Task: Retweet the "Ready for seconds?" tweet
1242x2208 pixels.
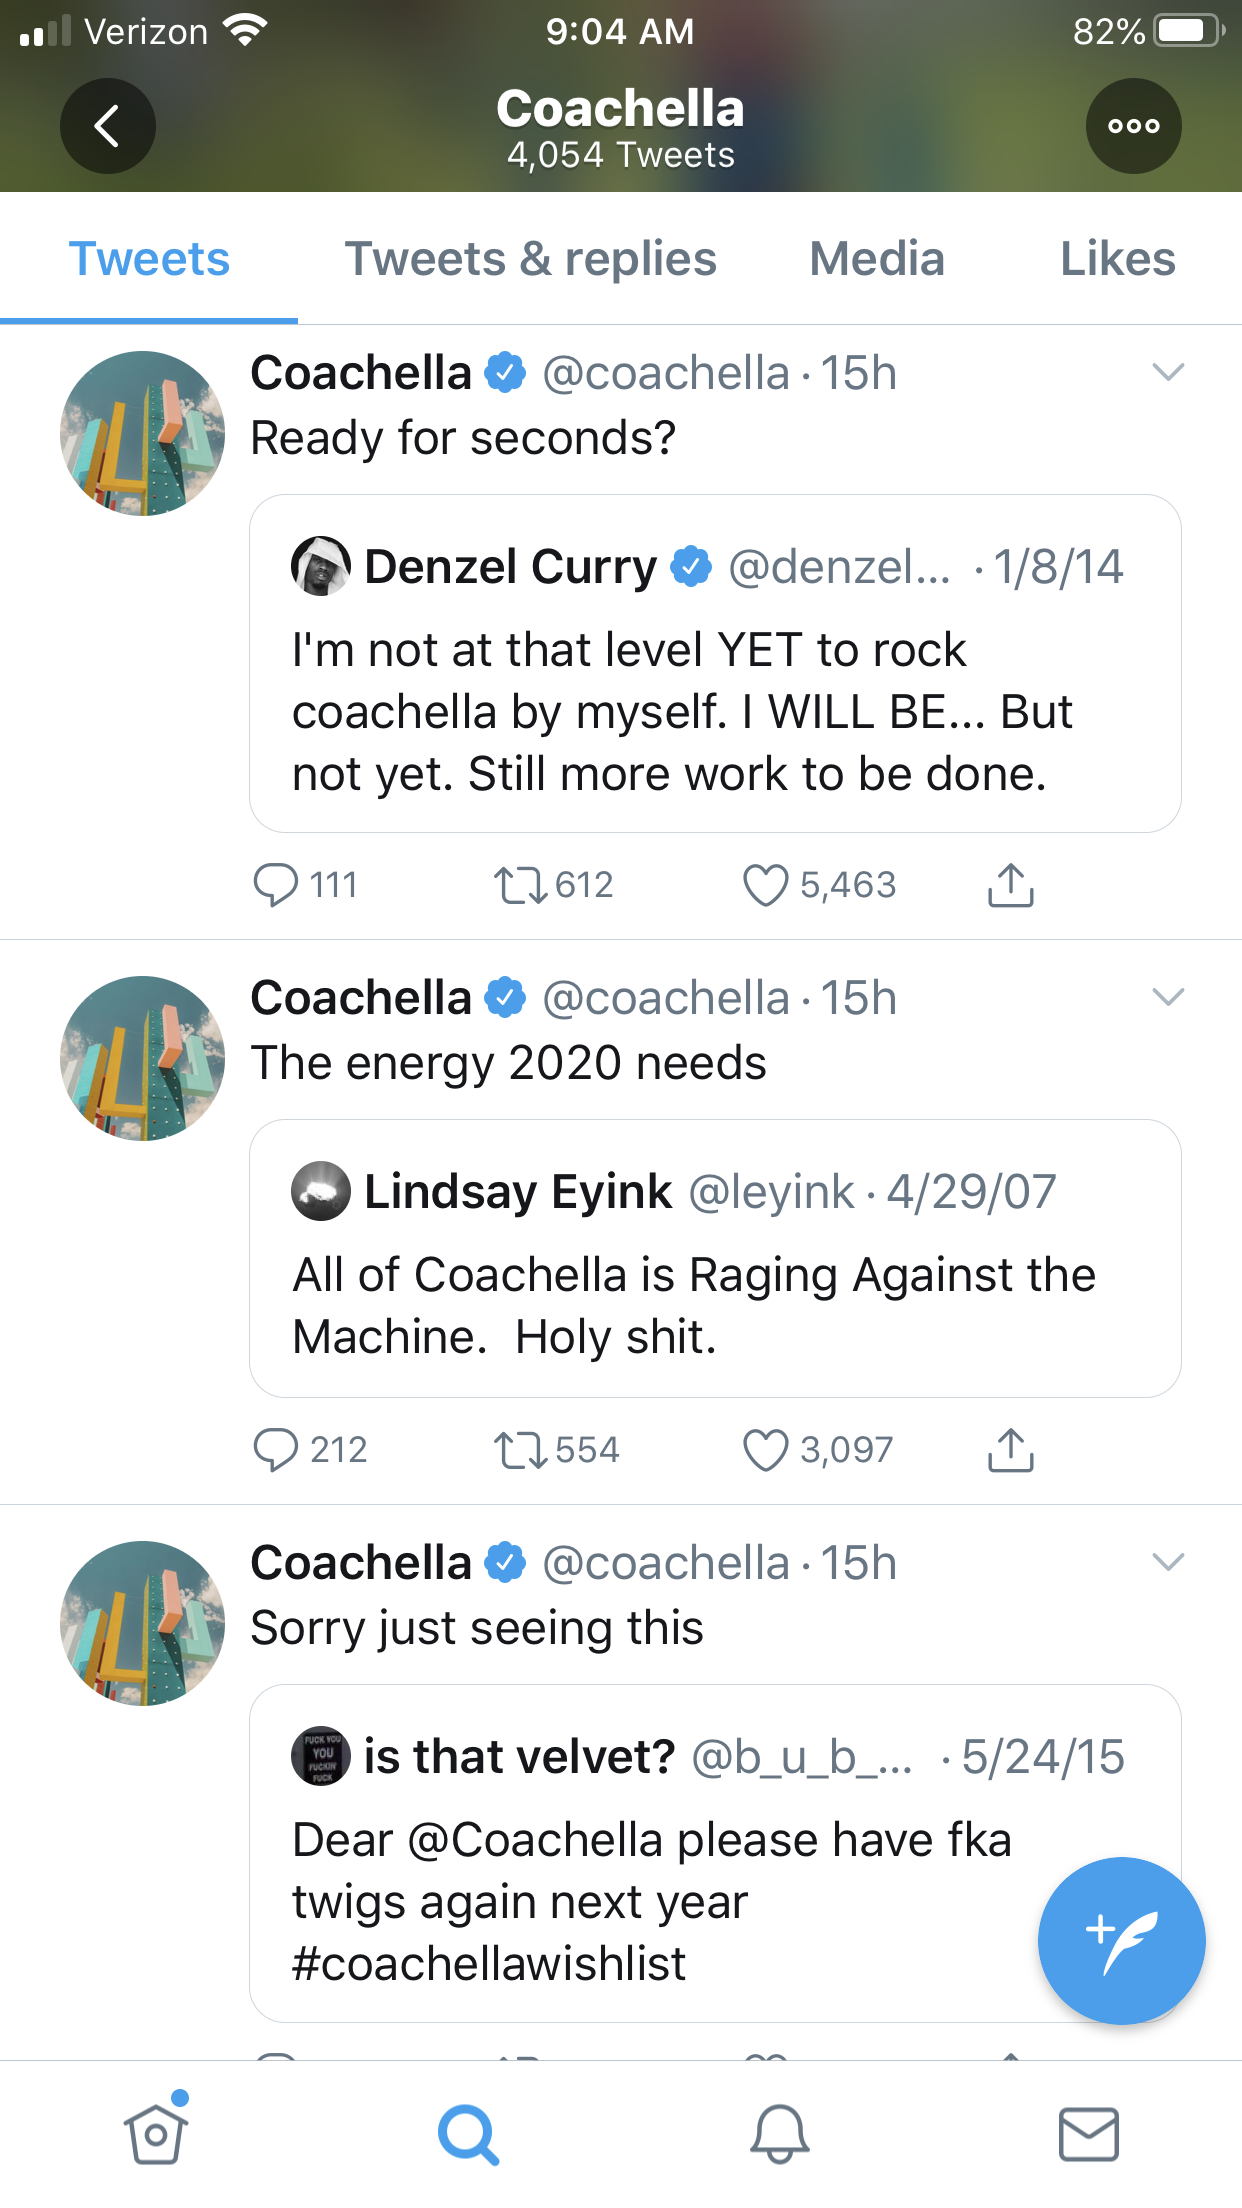Action: click(x=521, y=885)
